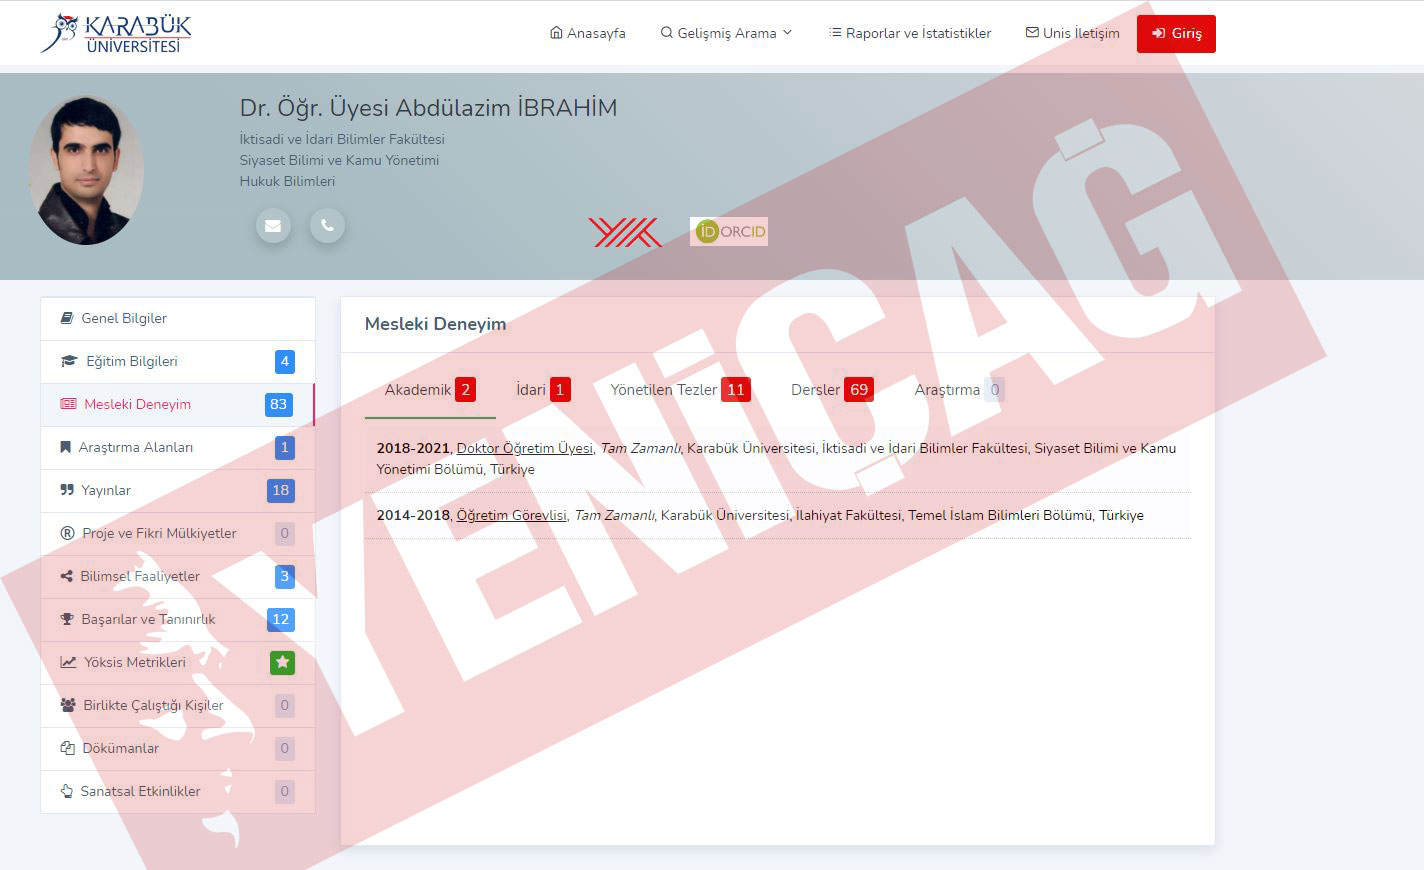Open Raporlar ve İstatistikler page
This screenshot has height=870, width=1424.
[910, 33]
